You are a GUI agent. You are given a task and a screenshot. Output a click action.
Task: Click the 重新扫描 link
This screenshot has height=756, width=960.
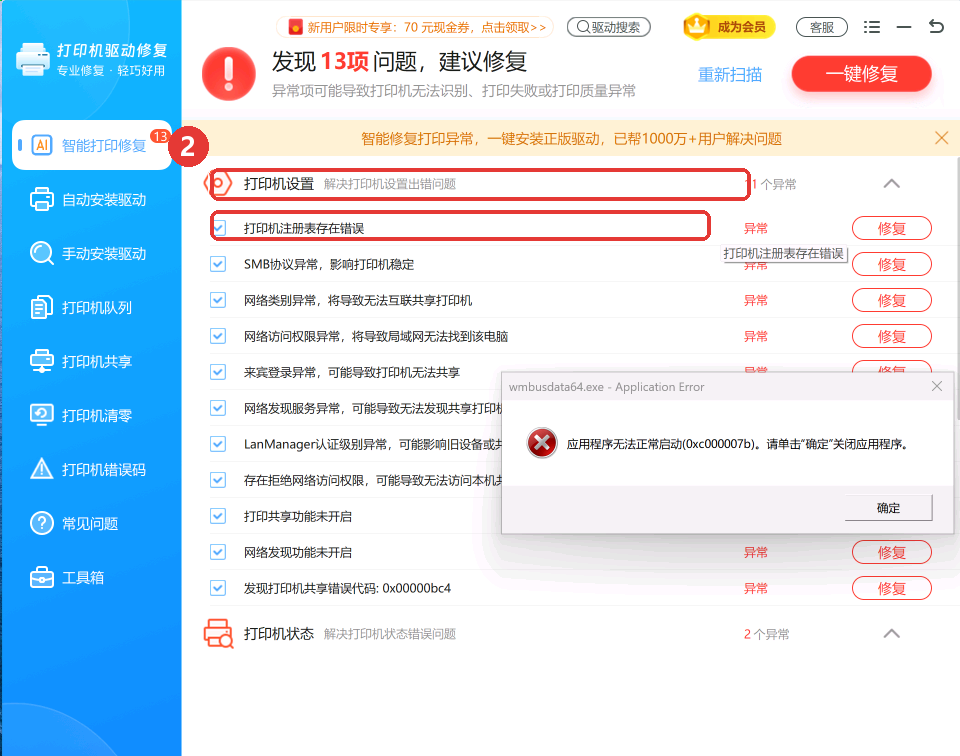click(730, 75)
